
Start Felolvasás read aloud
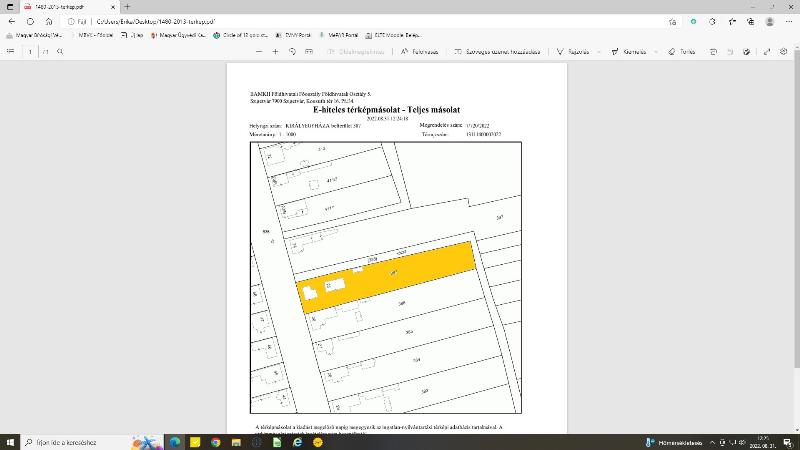419,52
